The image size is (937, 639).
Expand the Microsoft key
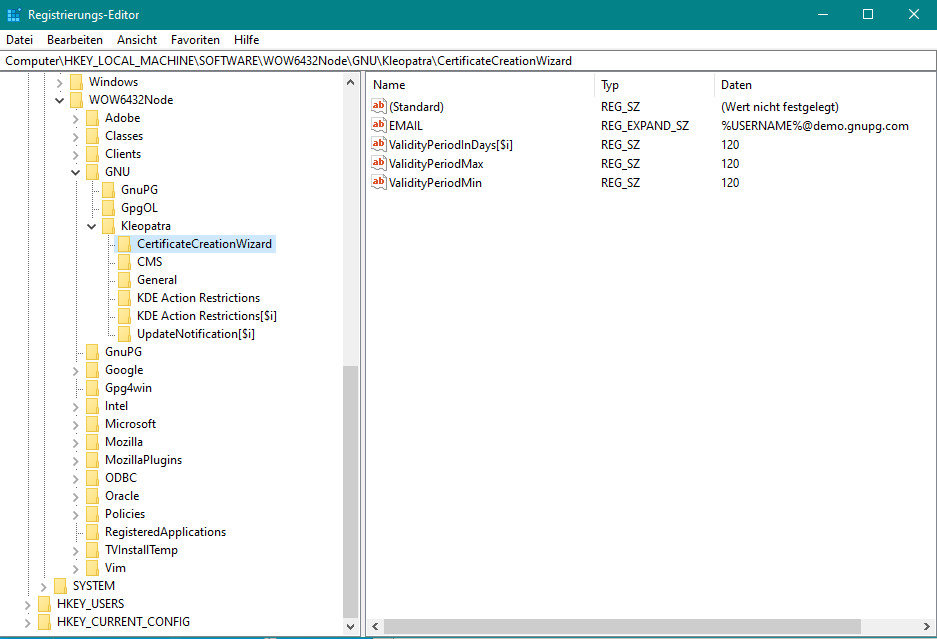click(x=75, y=424)
